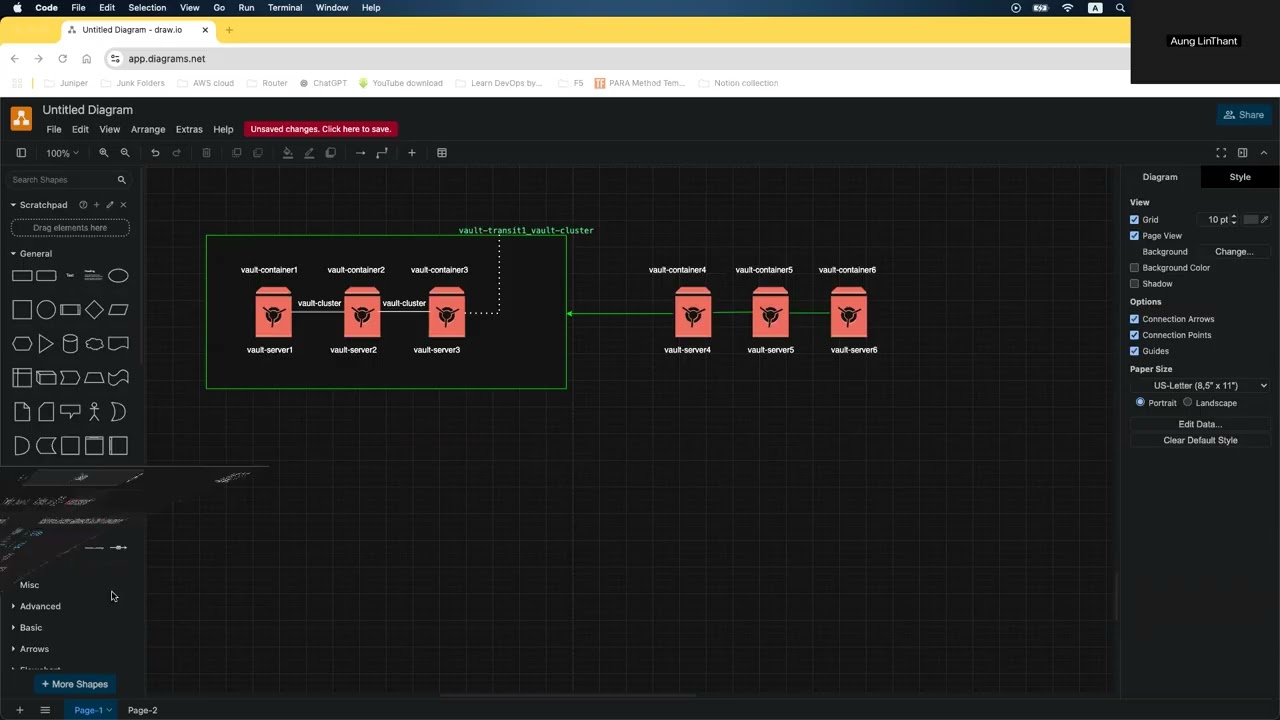Open the Scratchpad help icon
The height and width of the screenshot is (720, 1280).
(83, 205)
